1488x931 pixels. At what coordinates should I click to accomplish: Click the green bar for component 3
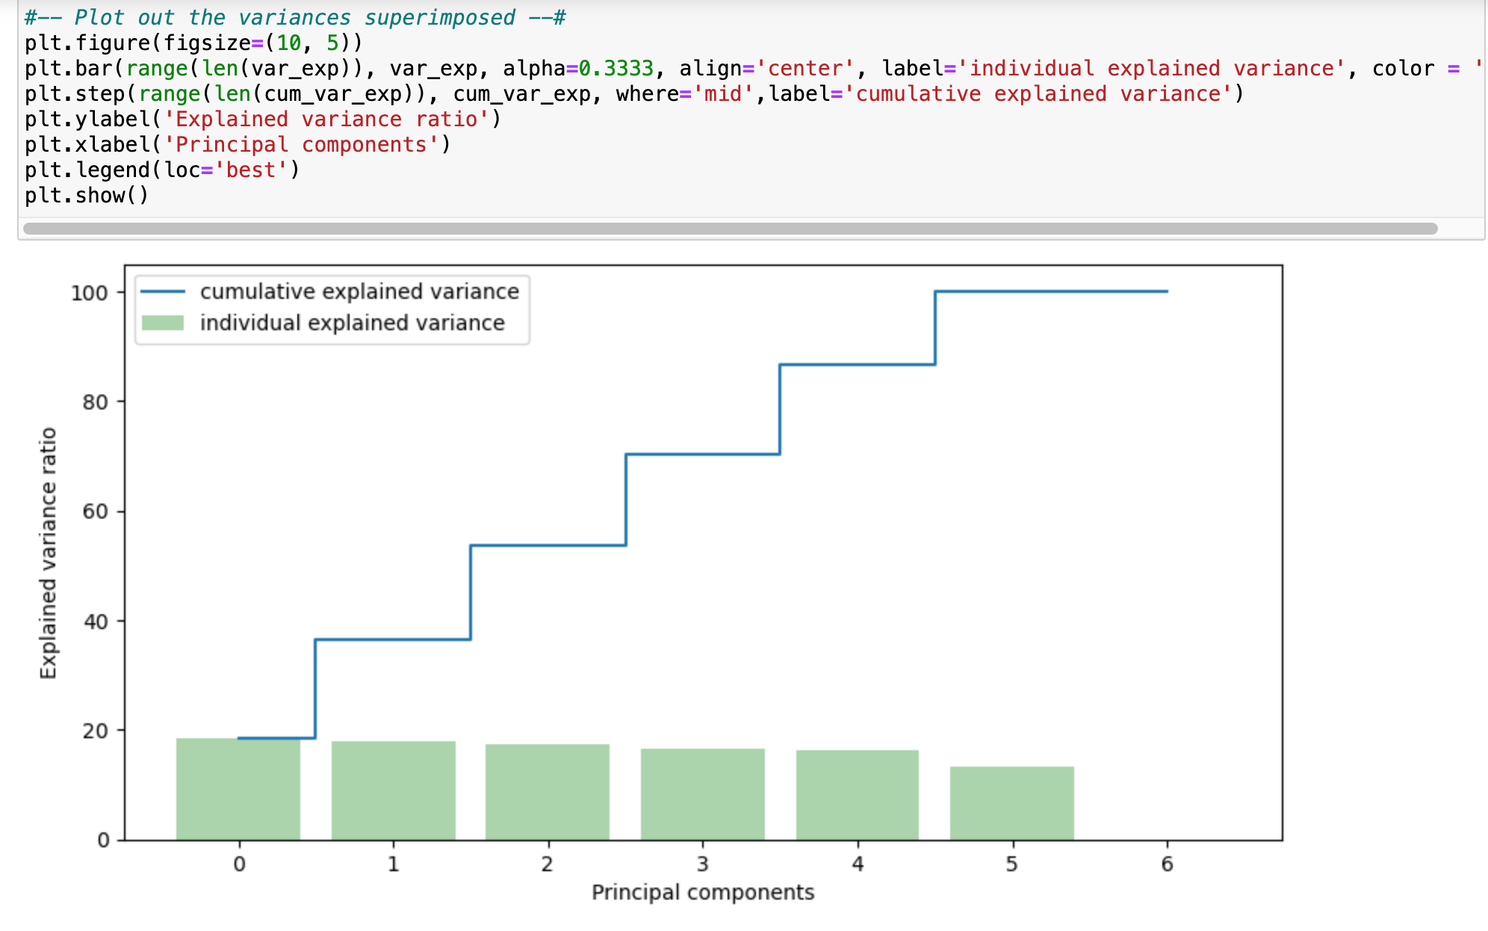pos(702,794)
